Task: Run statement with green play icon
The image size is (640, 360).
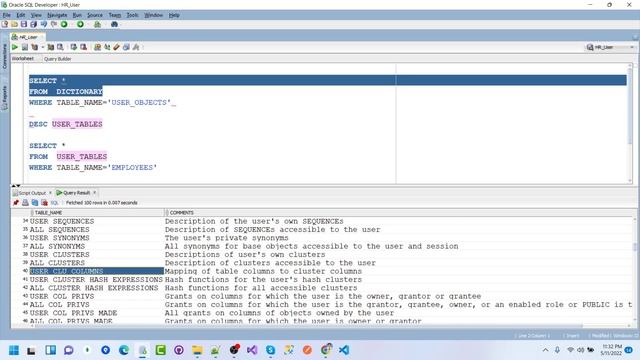Action: click(15, 47)
